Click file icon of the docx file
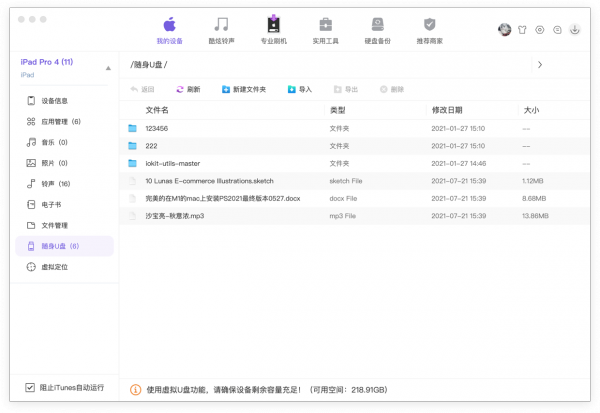Viewport: 600px width, 413px height. coord(132,198)
